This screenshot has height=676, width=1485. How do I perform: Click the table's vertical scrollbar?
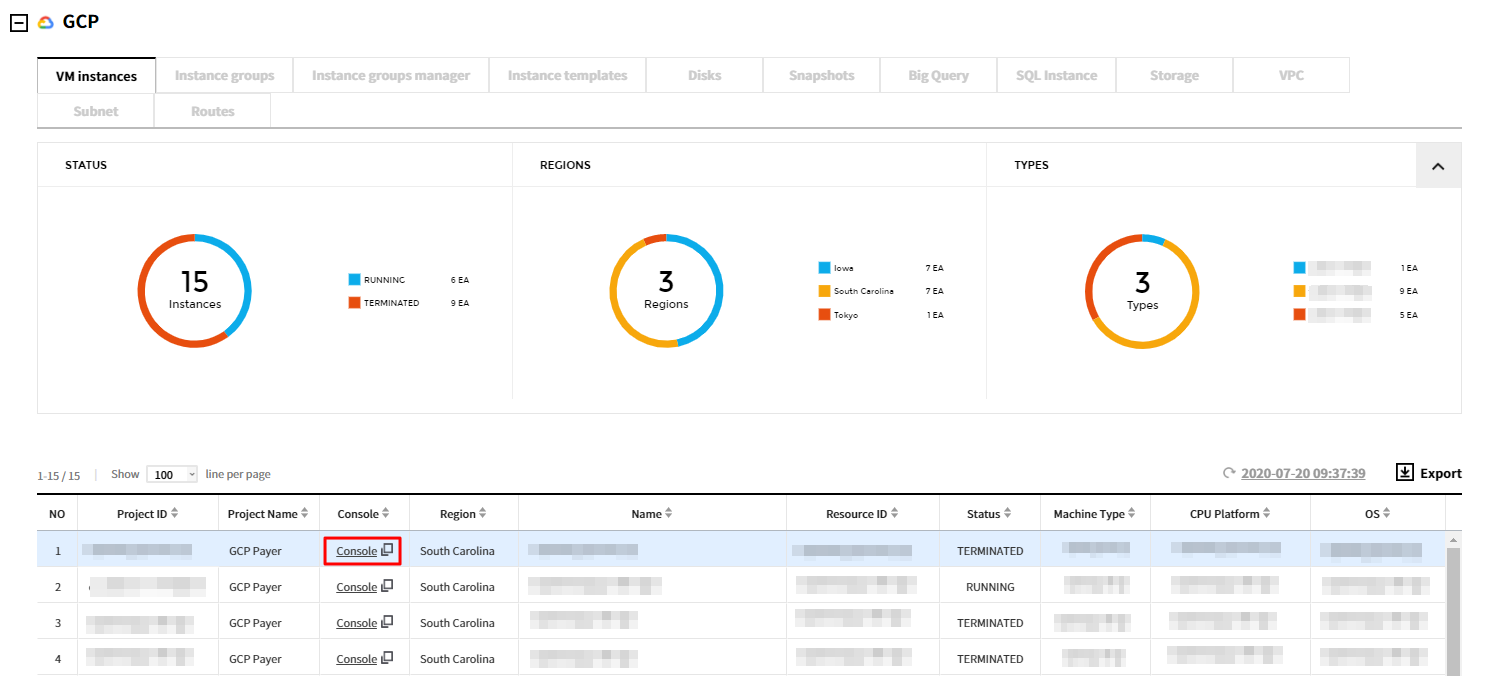tap(1453, 610)
